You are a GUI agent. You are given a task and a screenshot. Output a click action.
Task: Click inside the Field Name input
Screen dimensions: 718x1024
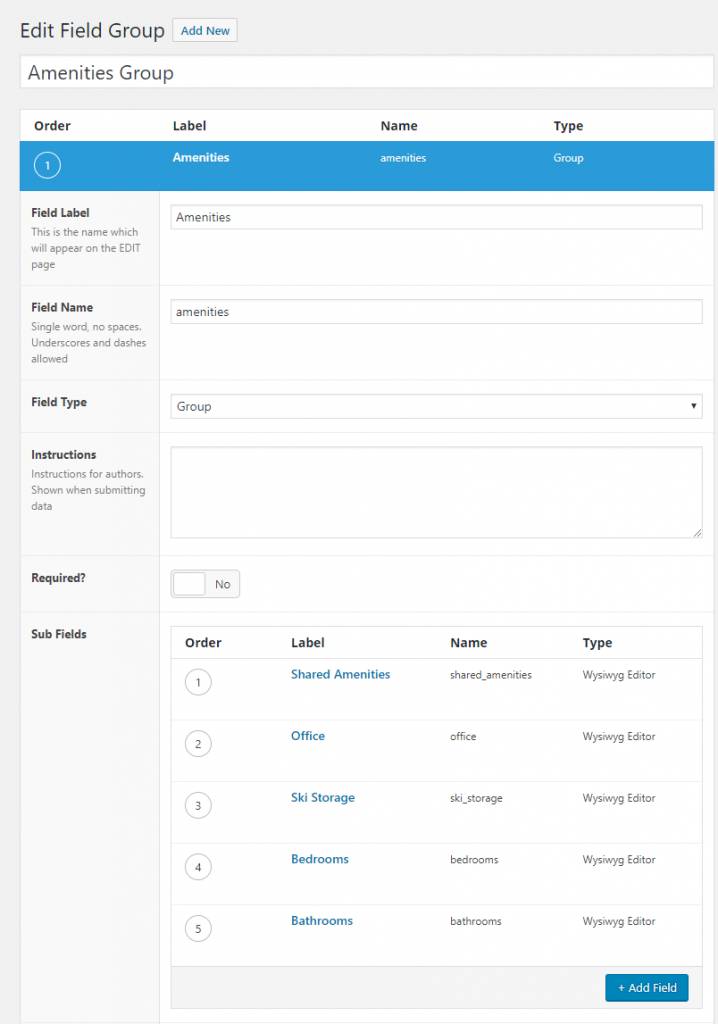437,311
